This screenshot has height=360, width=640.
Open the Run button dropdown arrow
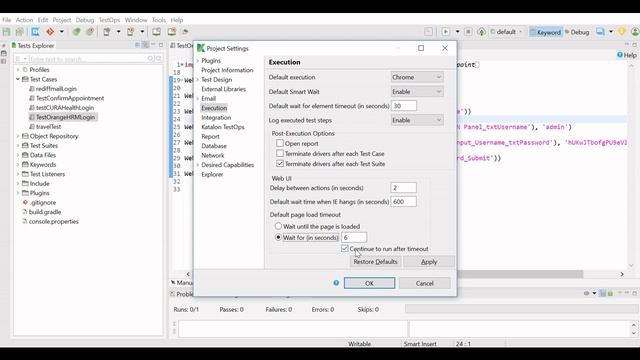tap(457, 32)
